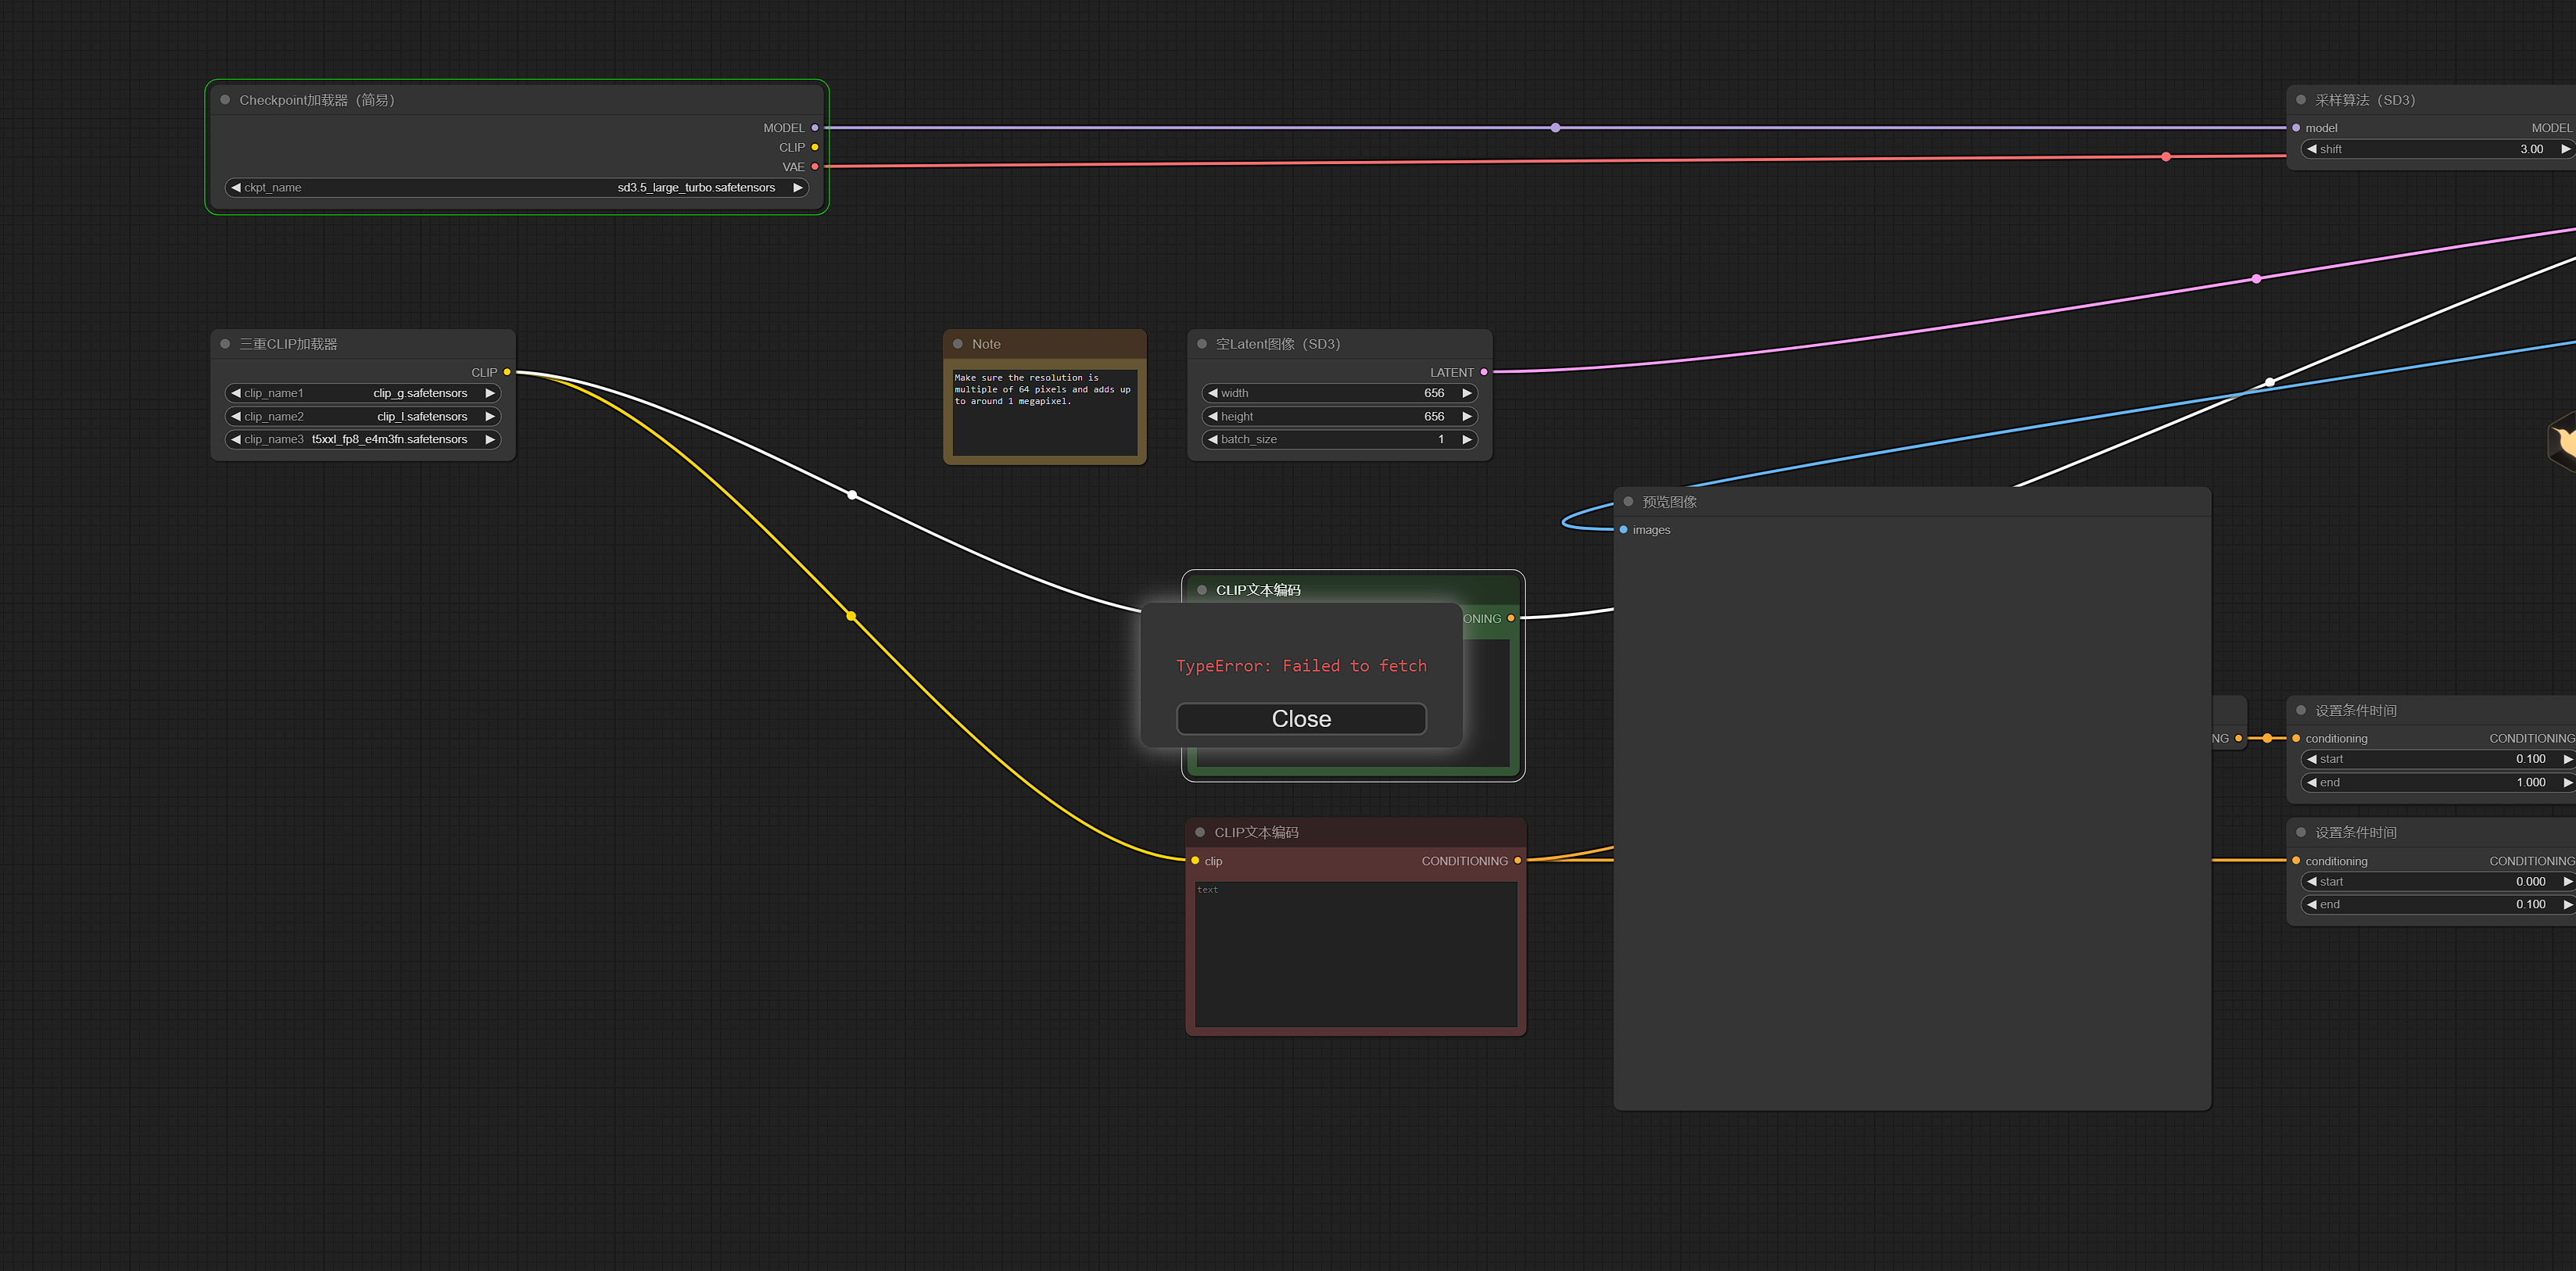Screen dimensions: 2576x1271
Task: Decrease width with left arrow
Action: [x=1212, y=393]
